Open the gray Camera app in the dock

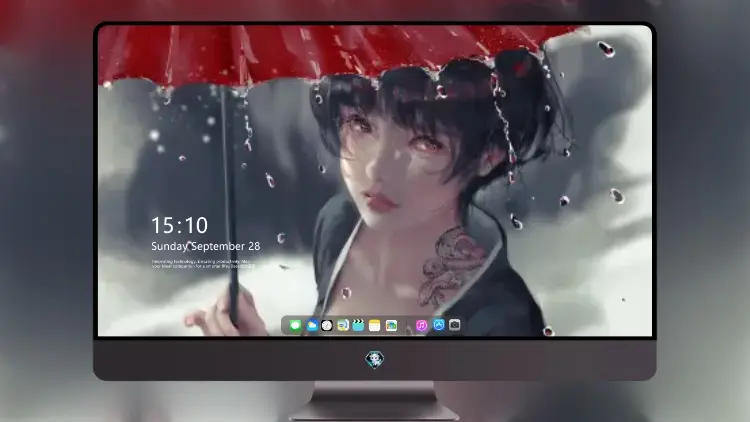[454, 325]
